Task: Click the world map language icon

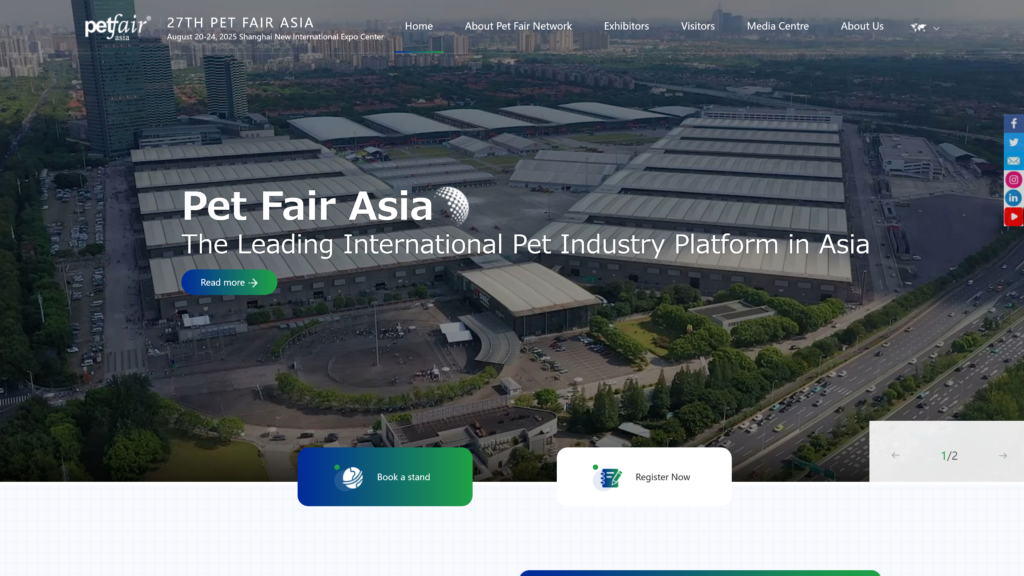Action: pos(918,27)
